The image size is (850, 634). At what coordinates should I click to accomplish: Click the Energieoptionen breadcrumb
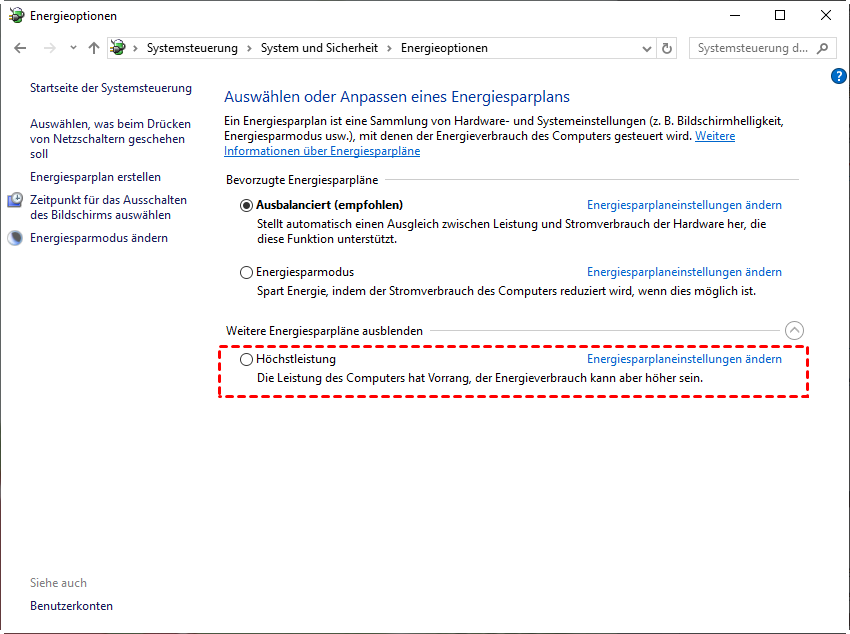(444, 48)
